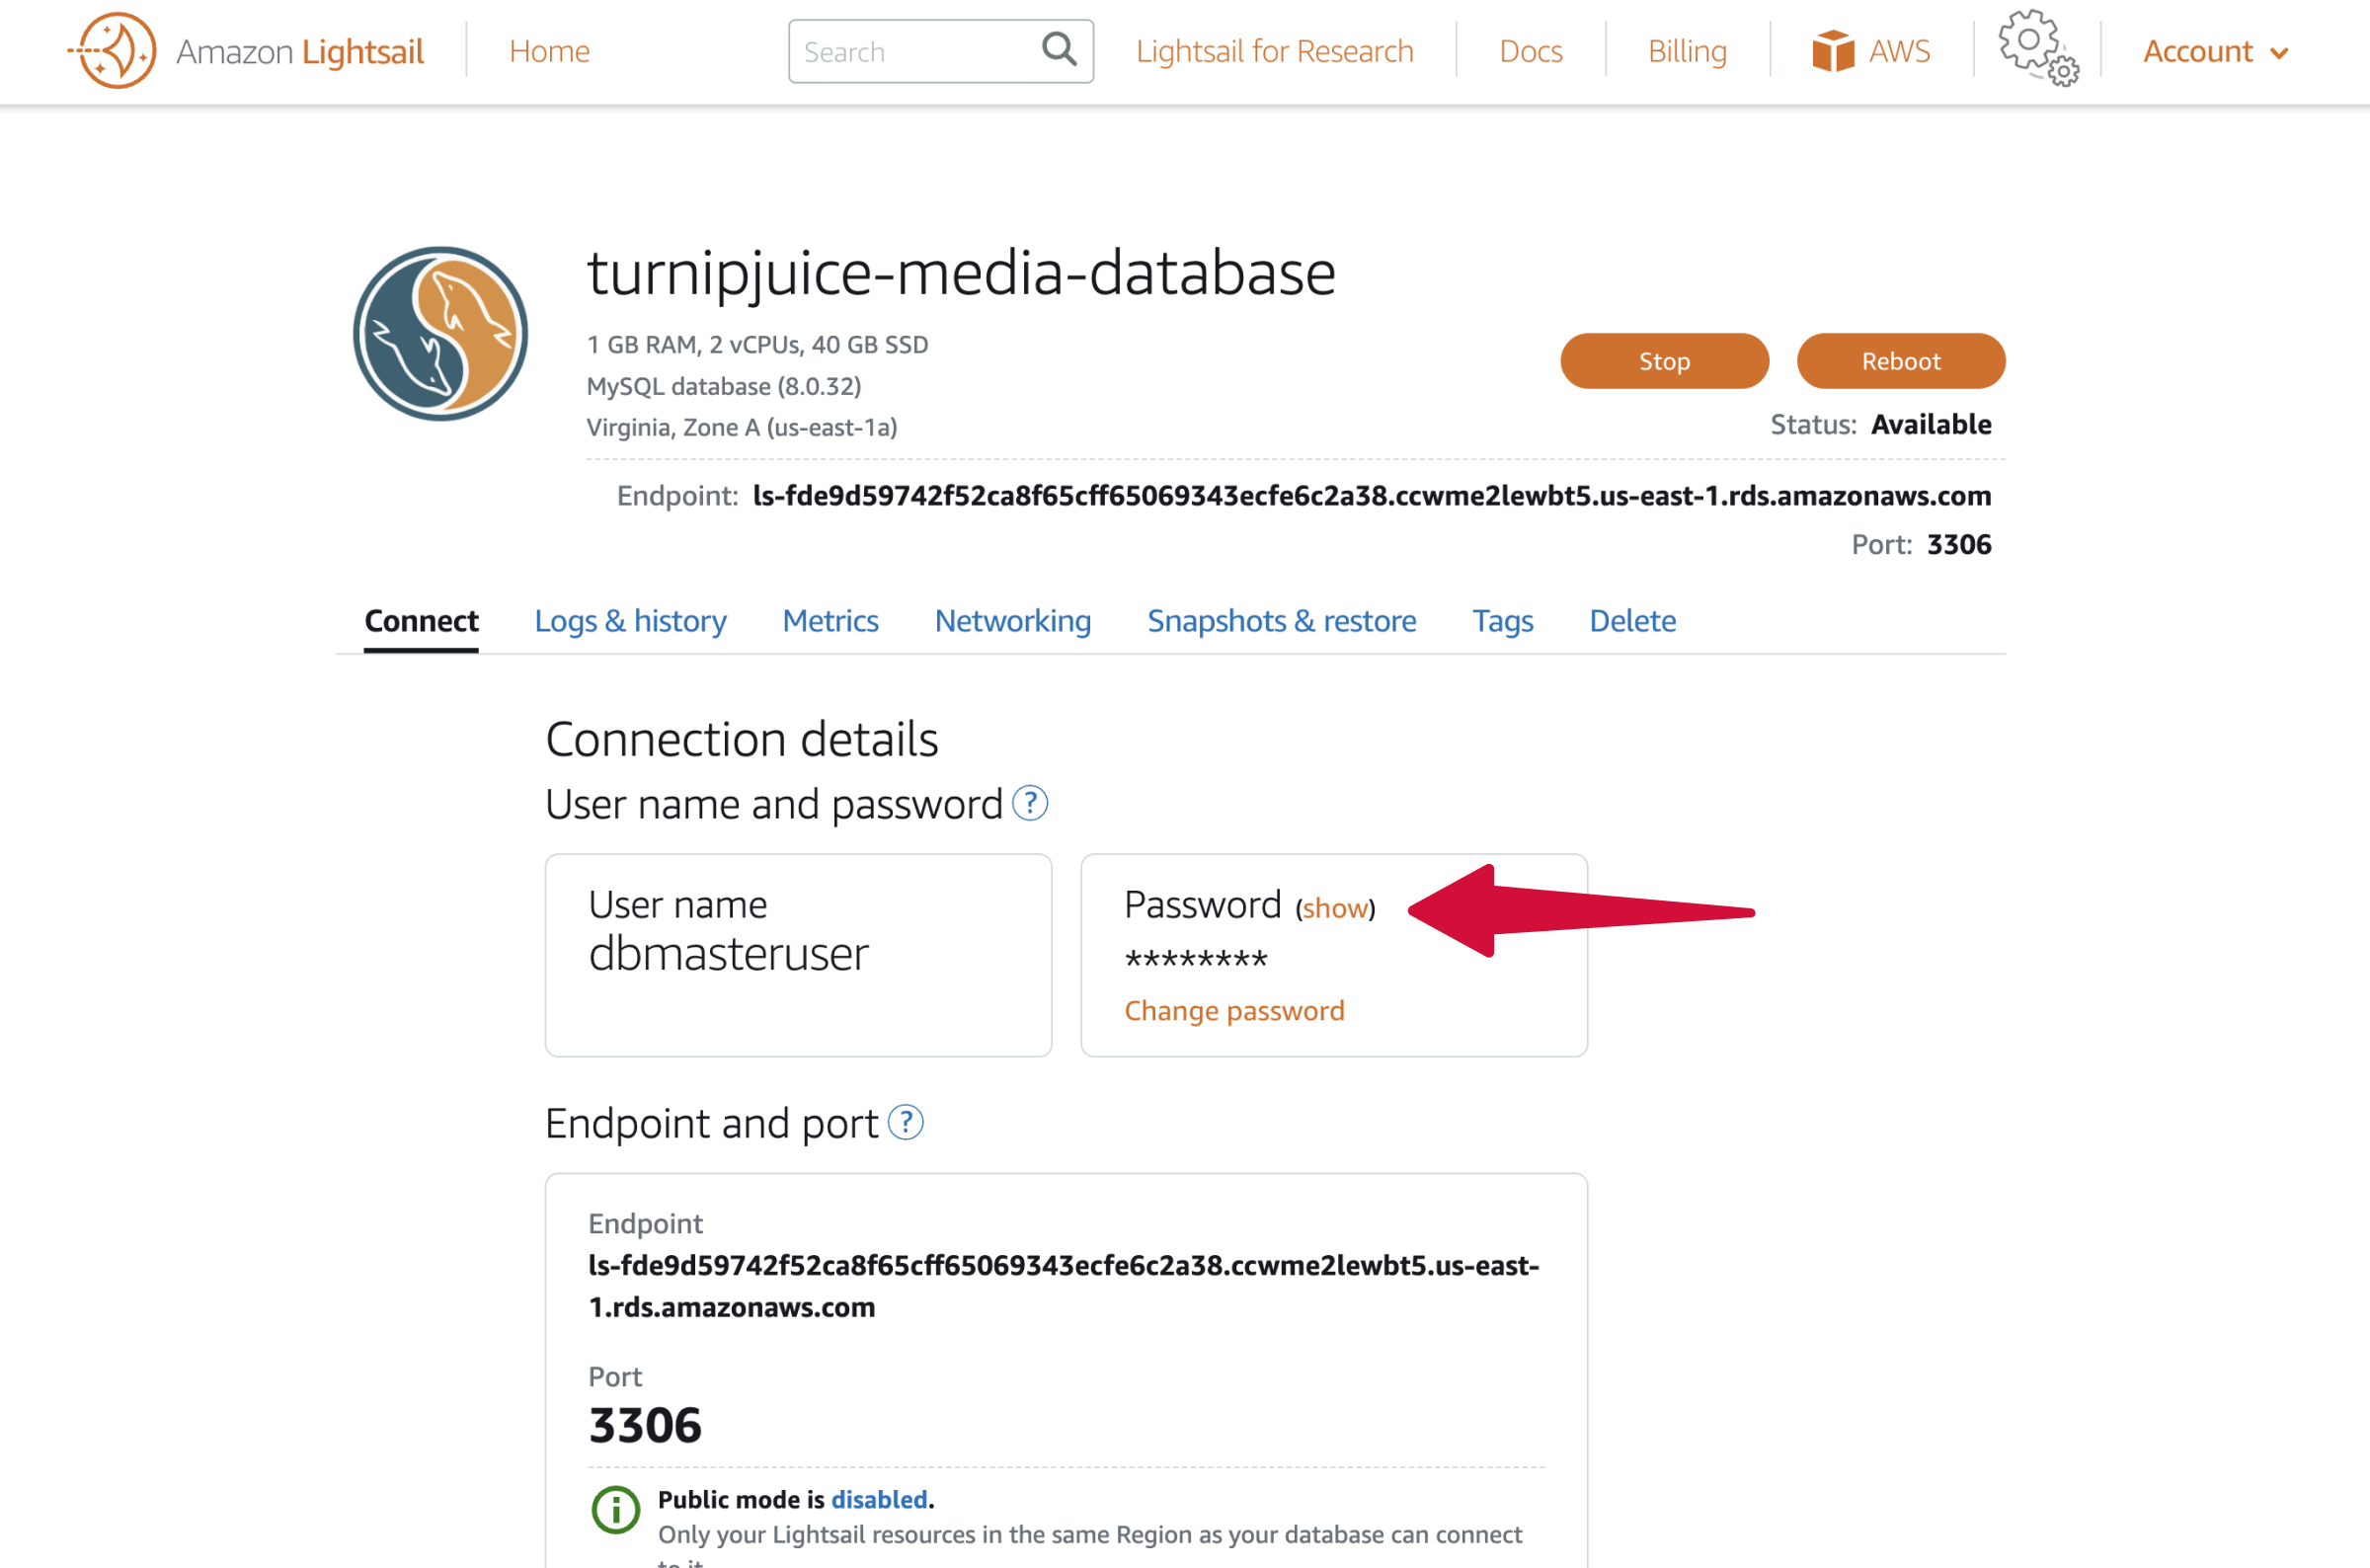
Task: Click the Amazon Lightsail logo icon
Action: pyautogui.click(x=112, y=50)
